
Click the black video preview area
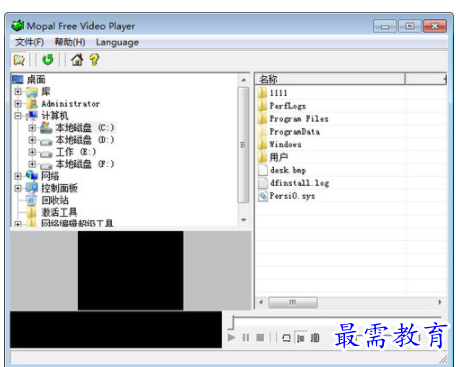tap(130, 270)
